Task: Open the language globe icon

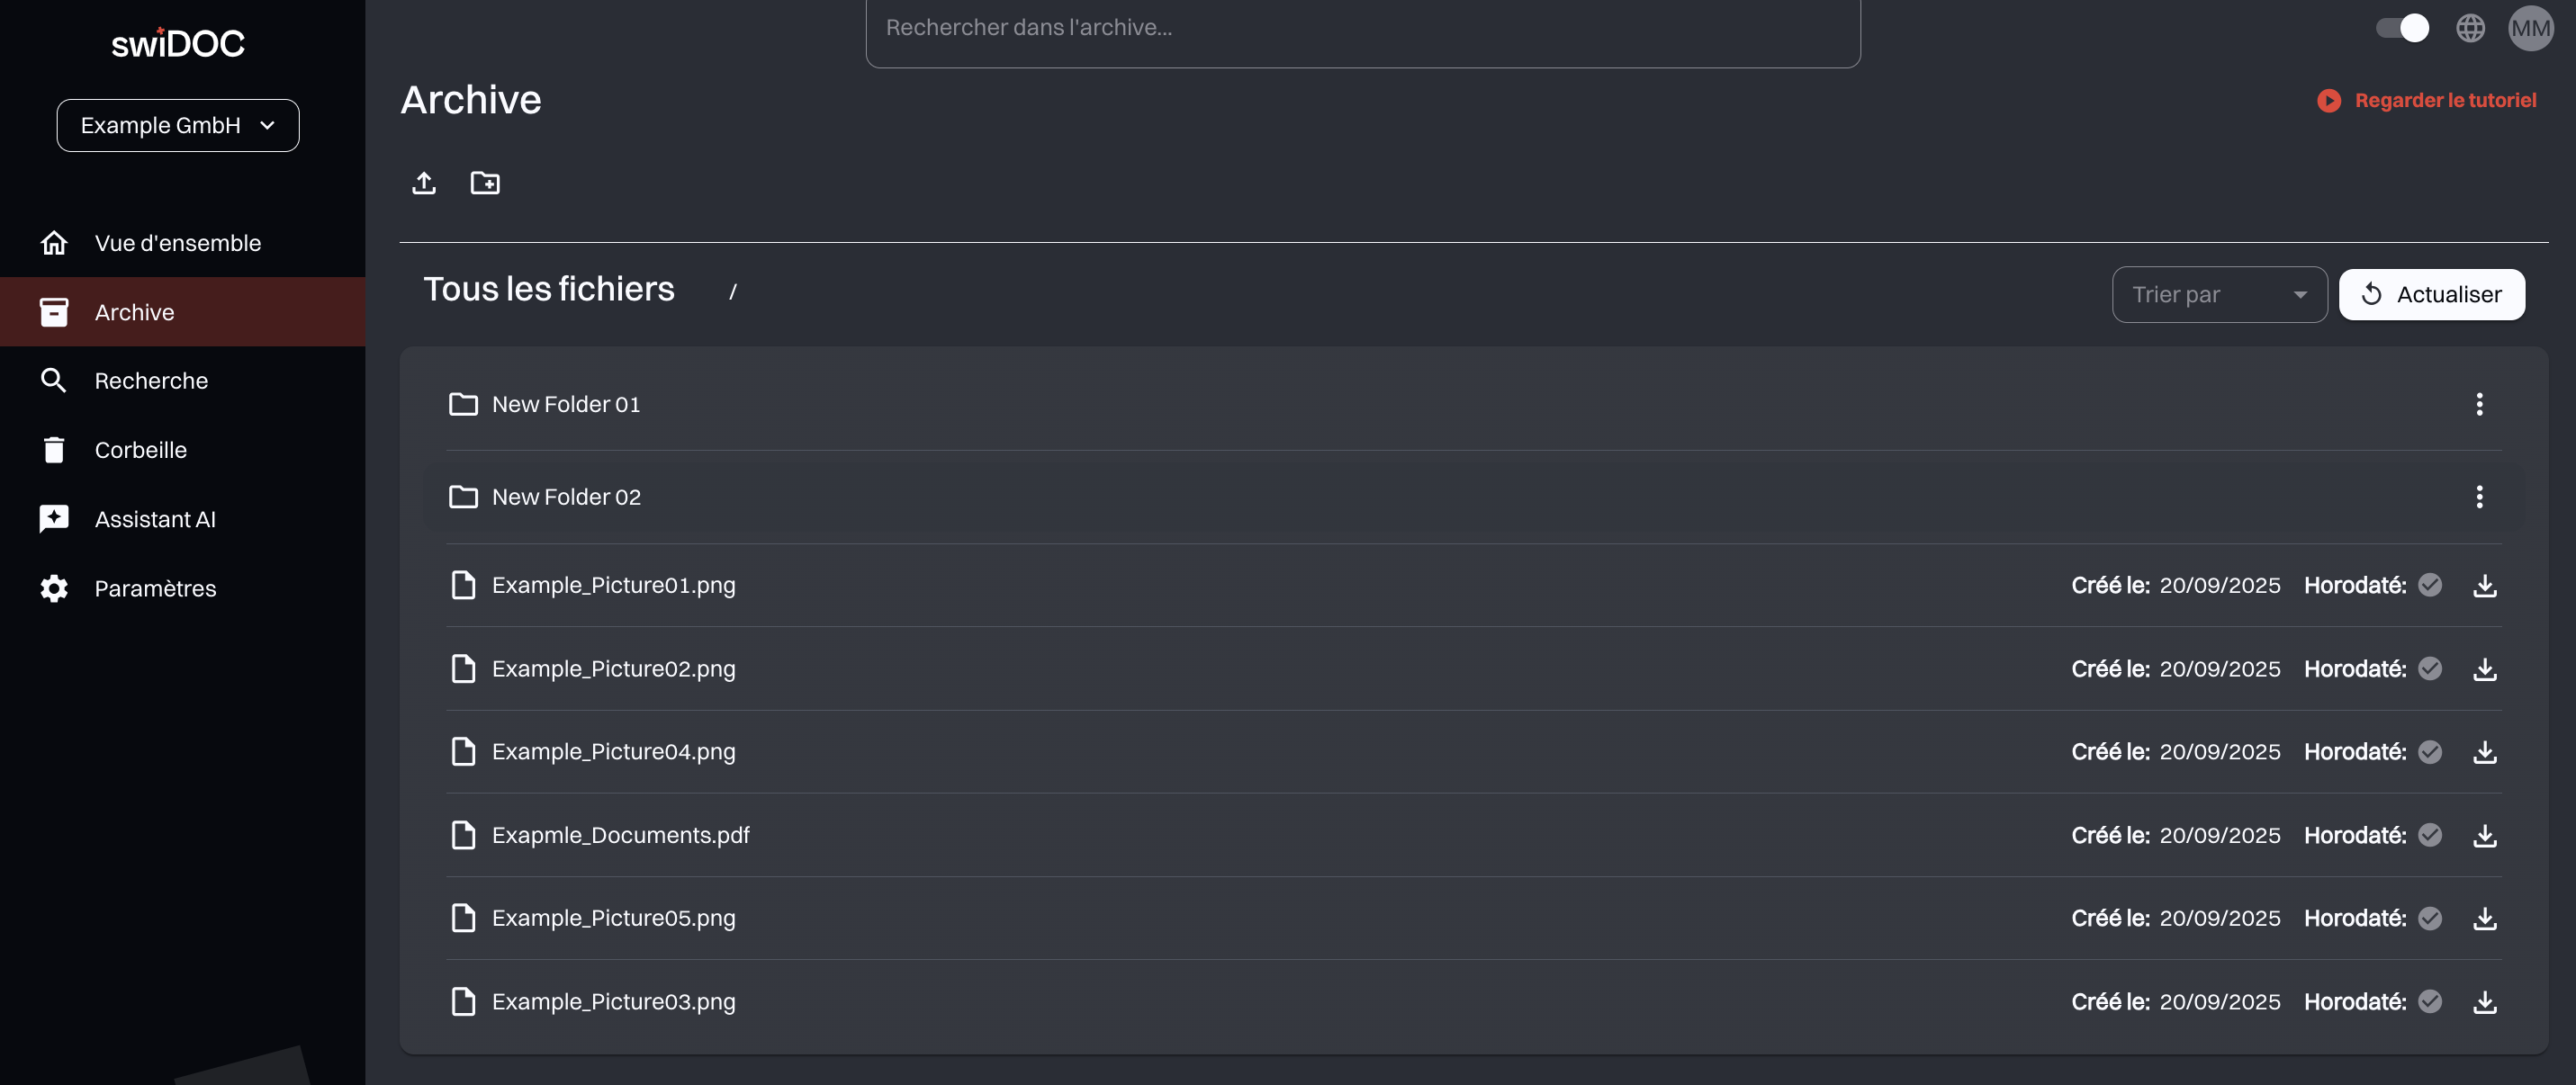Action: click(2470, 28)
